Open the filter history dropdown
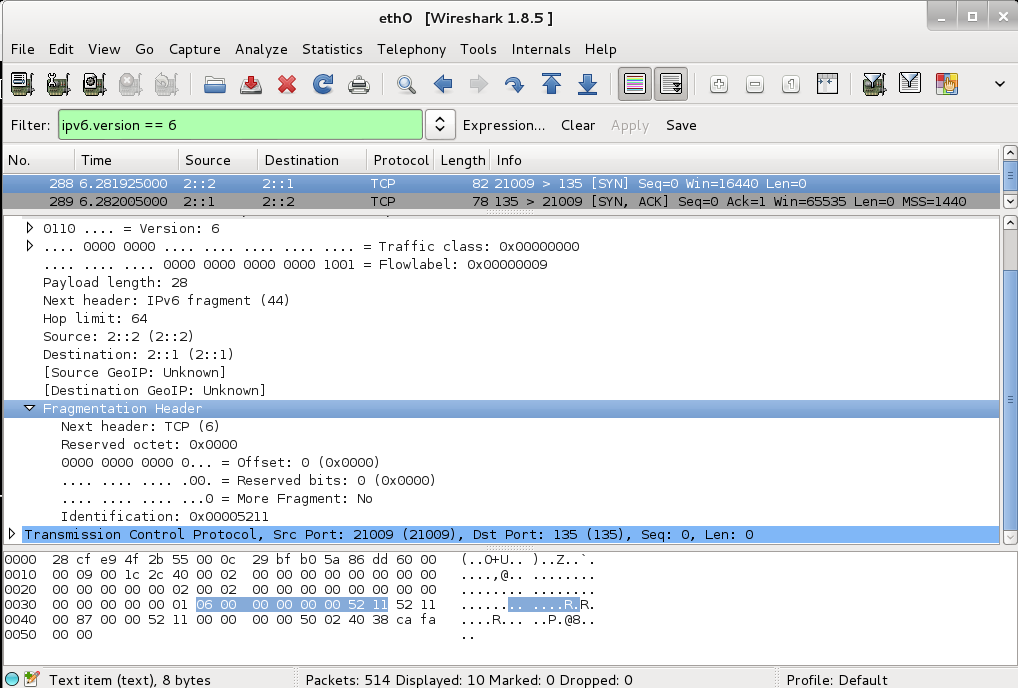Image resolution: width=1018 pixels, height=688 pixels. [x=440, y=125]
